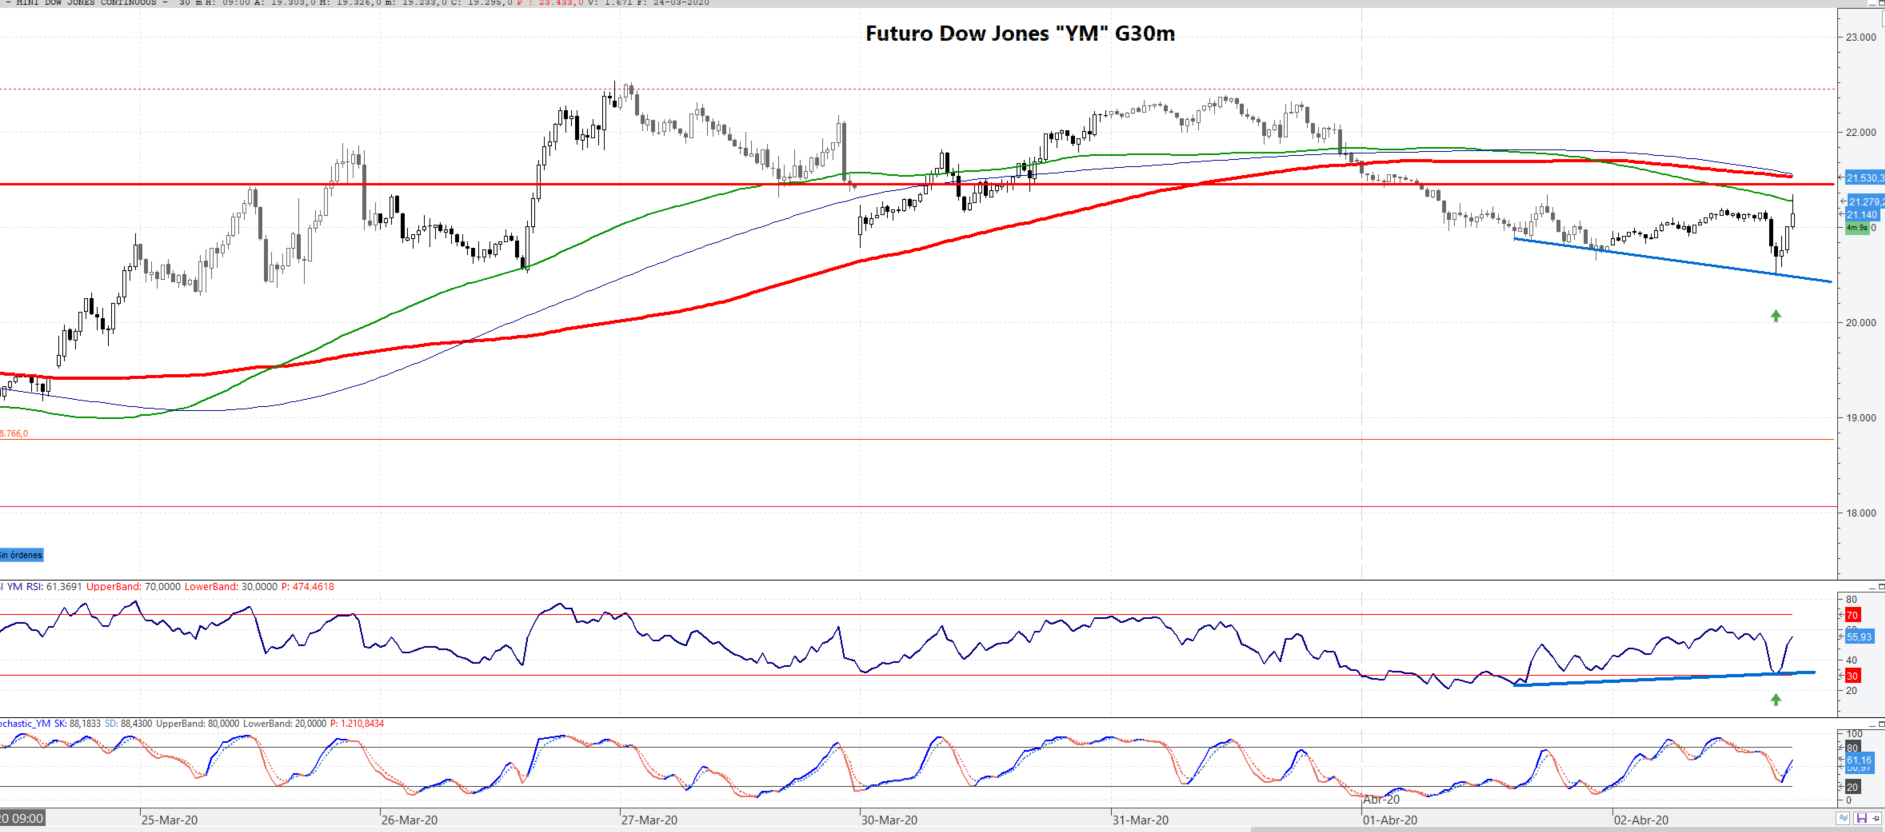
Task: Click the Stochastic P: 1.210,8434 label
Action: [x=357, y=724]
